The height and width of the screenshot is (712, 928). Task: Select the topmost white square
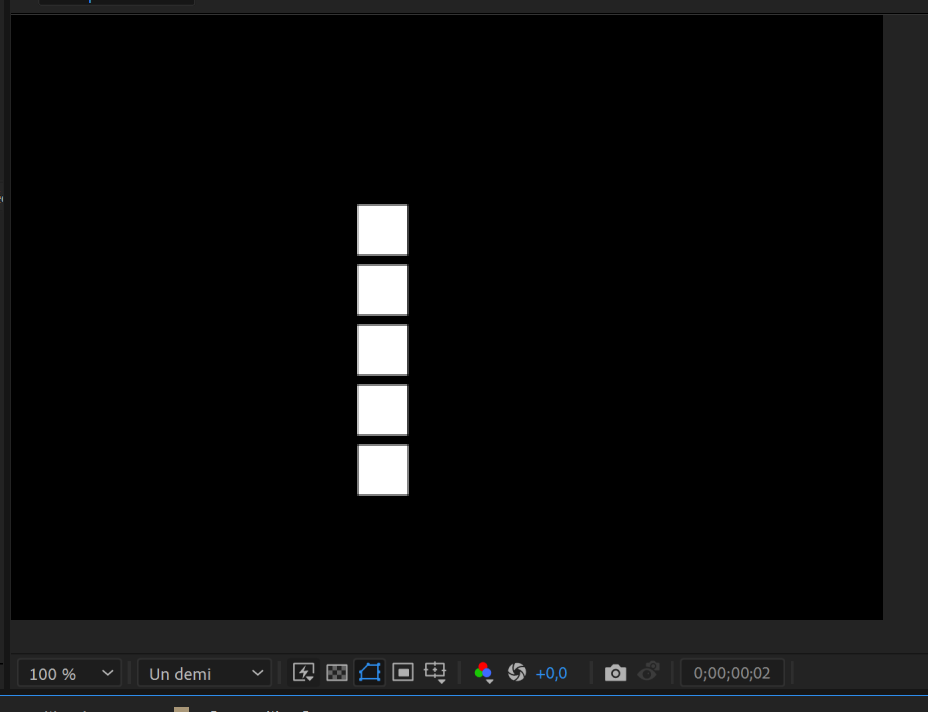[x=382, y=230]
